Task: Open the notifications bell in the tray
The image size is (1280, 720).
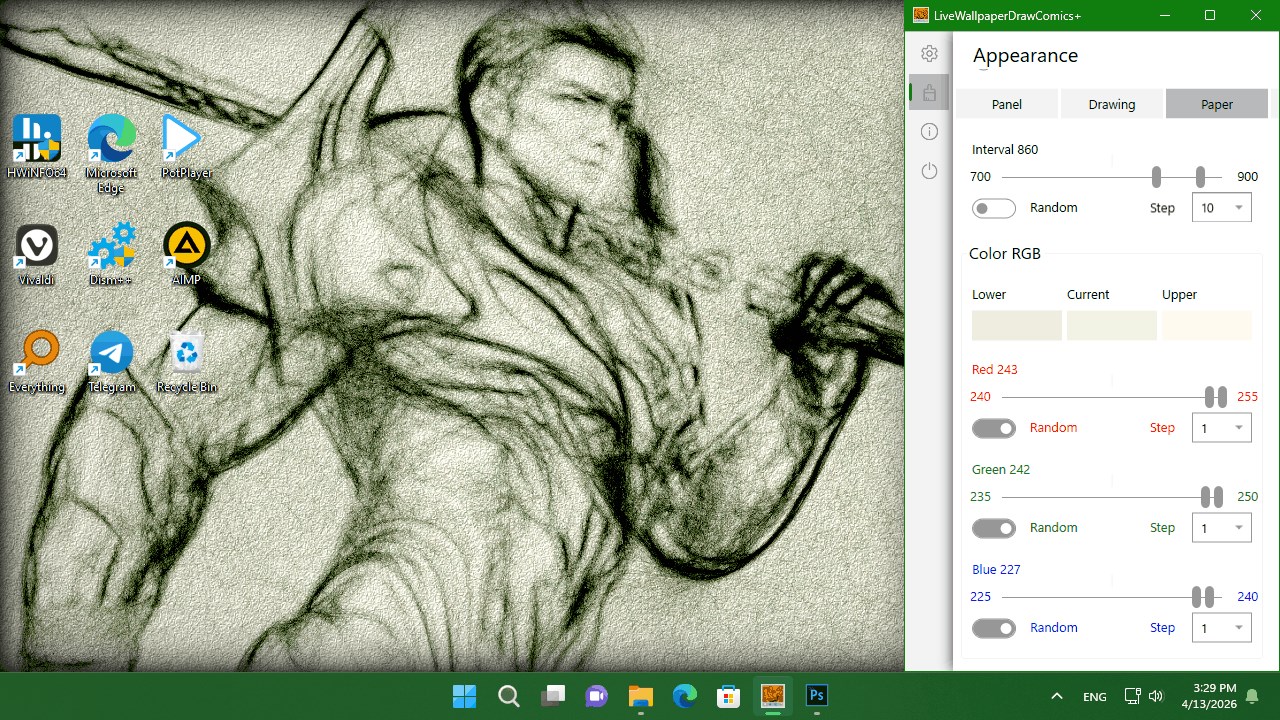Action: click(1252, 696)
